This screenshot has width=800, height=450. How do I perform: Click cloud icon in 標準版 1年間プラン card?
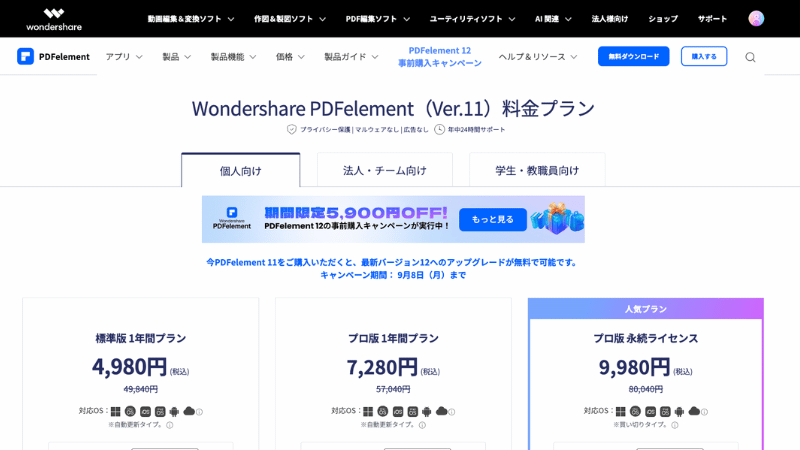coord(189,411)
